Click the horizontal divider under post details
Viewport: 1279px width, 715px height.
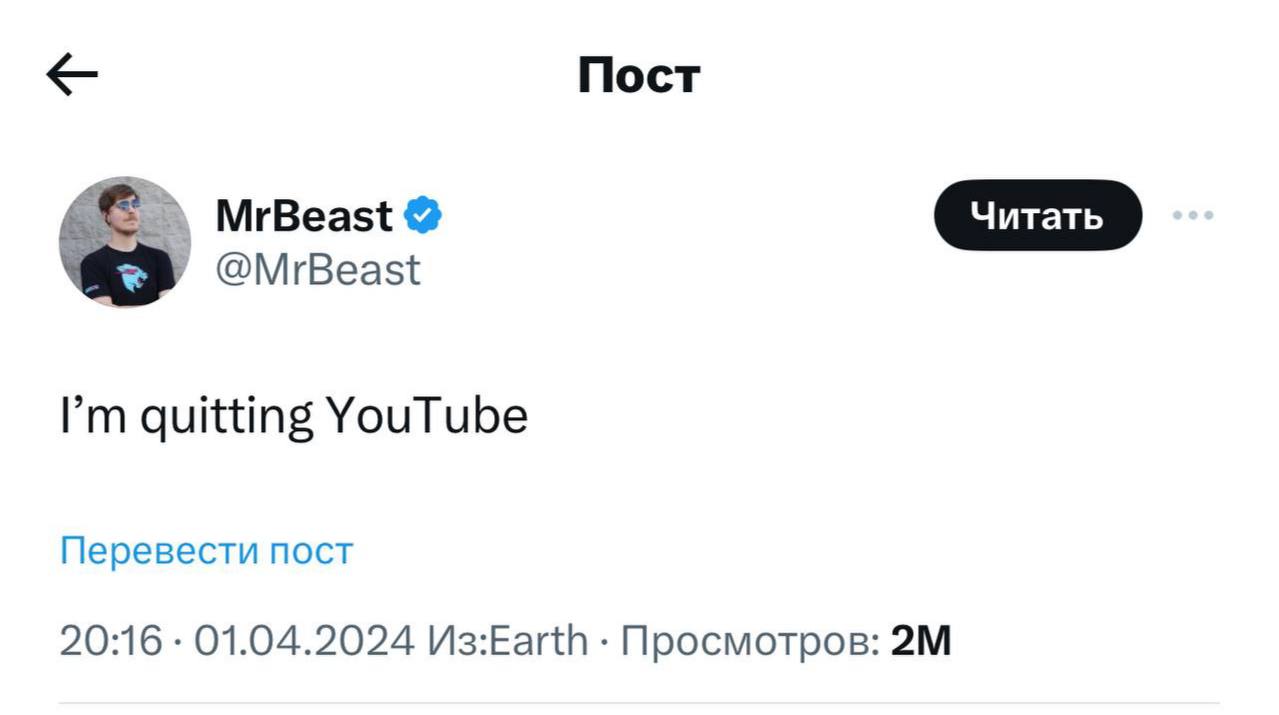tap(639, 702)
